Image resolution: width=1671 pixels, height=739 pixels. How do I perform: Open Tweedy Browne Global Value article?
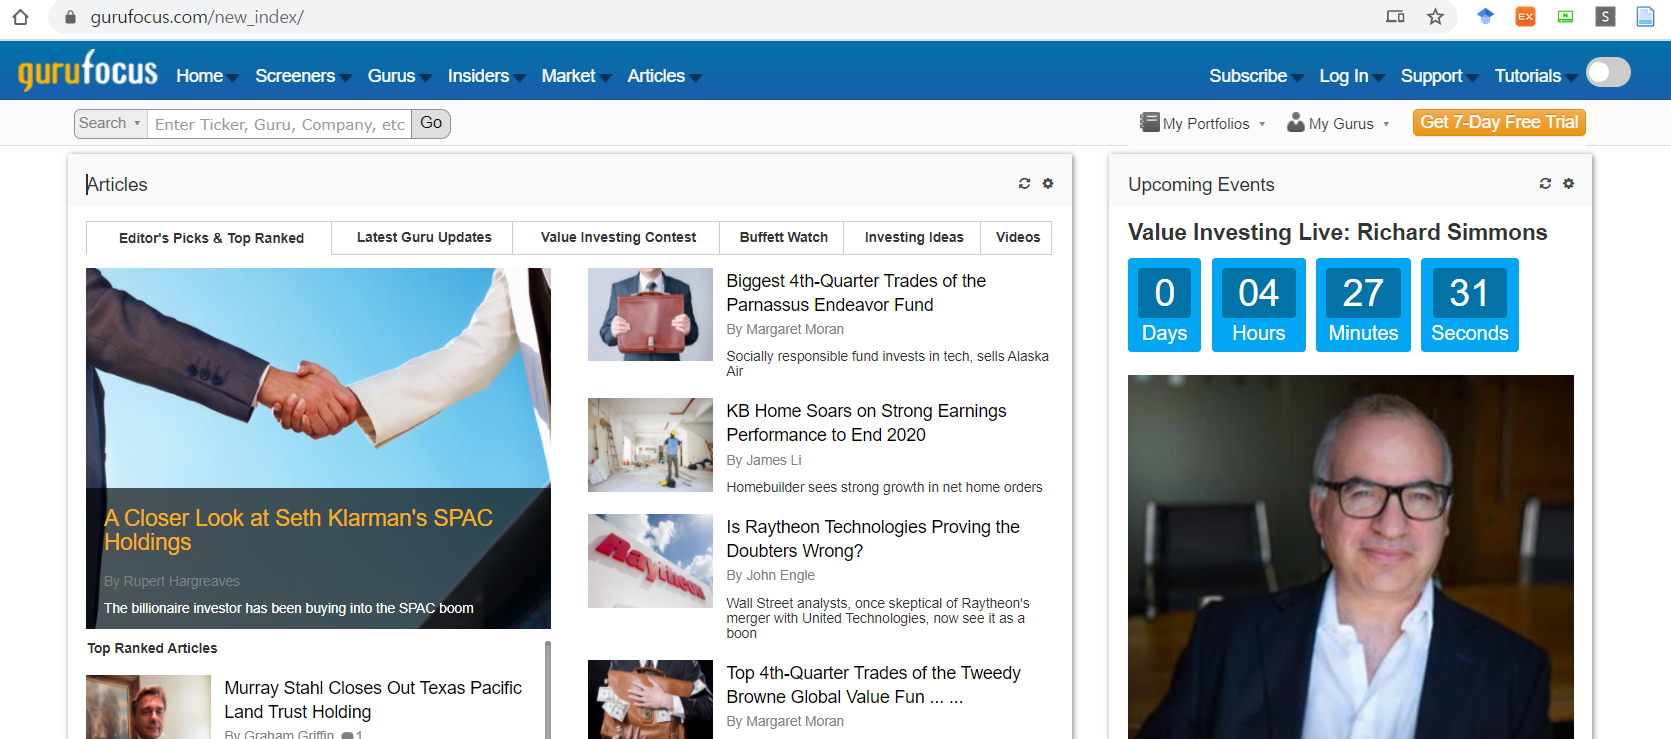tap(873, 685)
